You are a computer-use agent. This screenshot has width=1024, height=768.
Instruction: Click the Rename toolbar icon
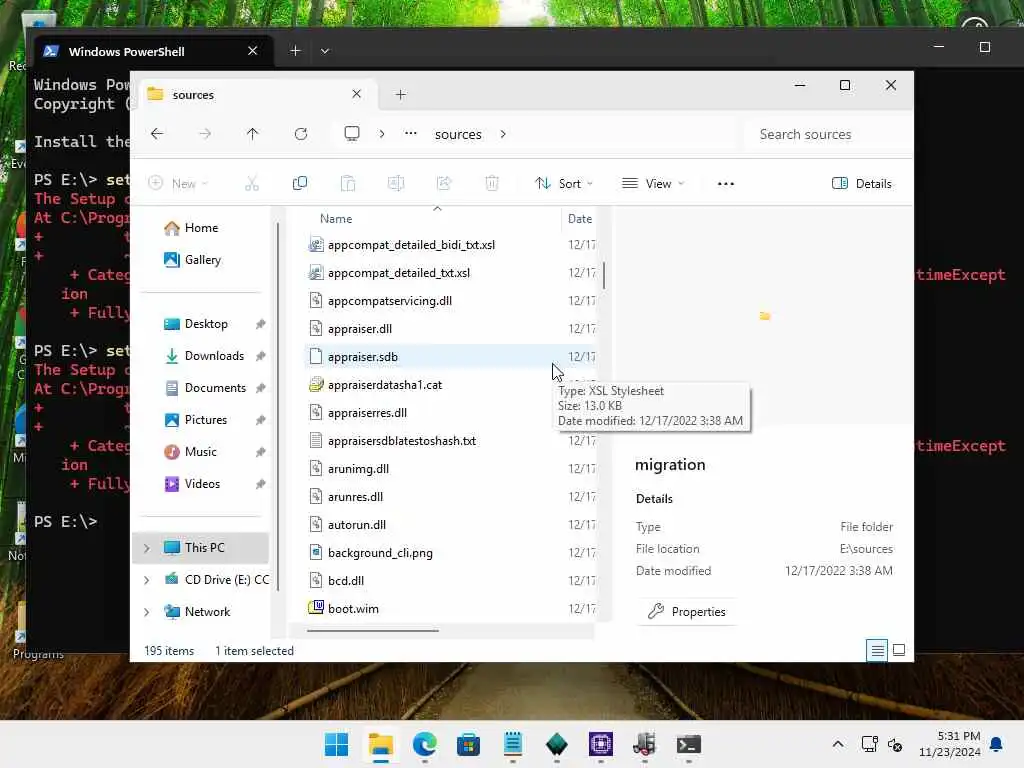pyautogui.click(x=396, y=184)
